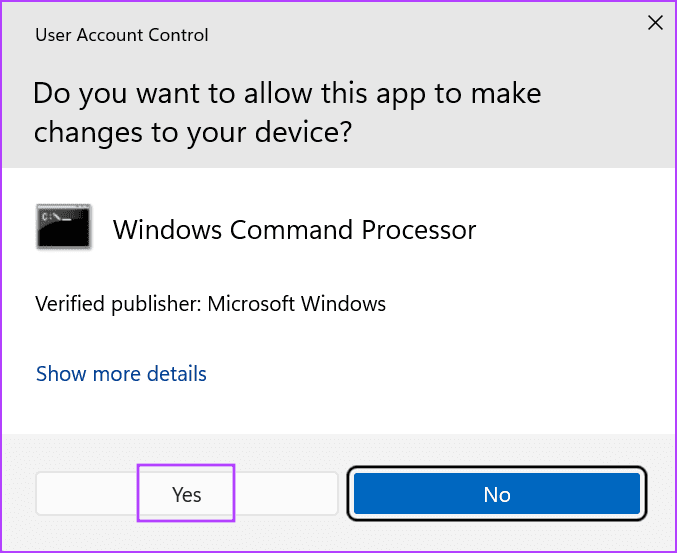Viewport: 677px width, 553px height.
Task: Click the word 'Processor' in the app name
Action: click(x=418, y=230)
